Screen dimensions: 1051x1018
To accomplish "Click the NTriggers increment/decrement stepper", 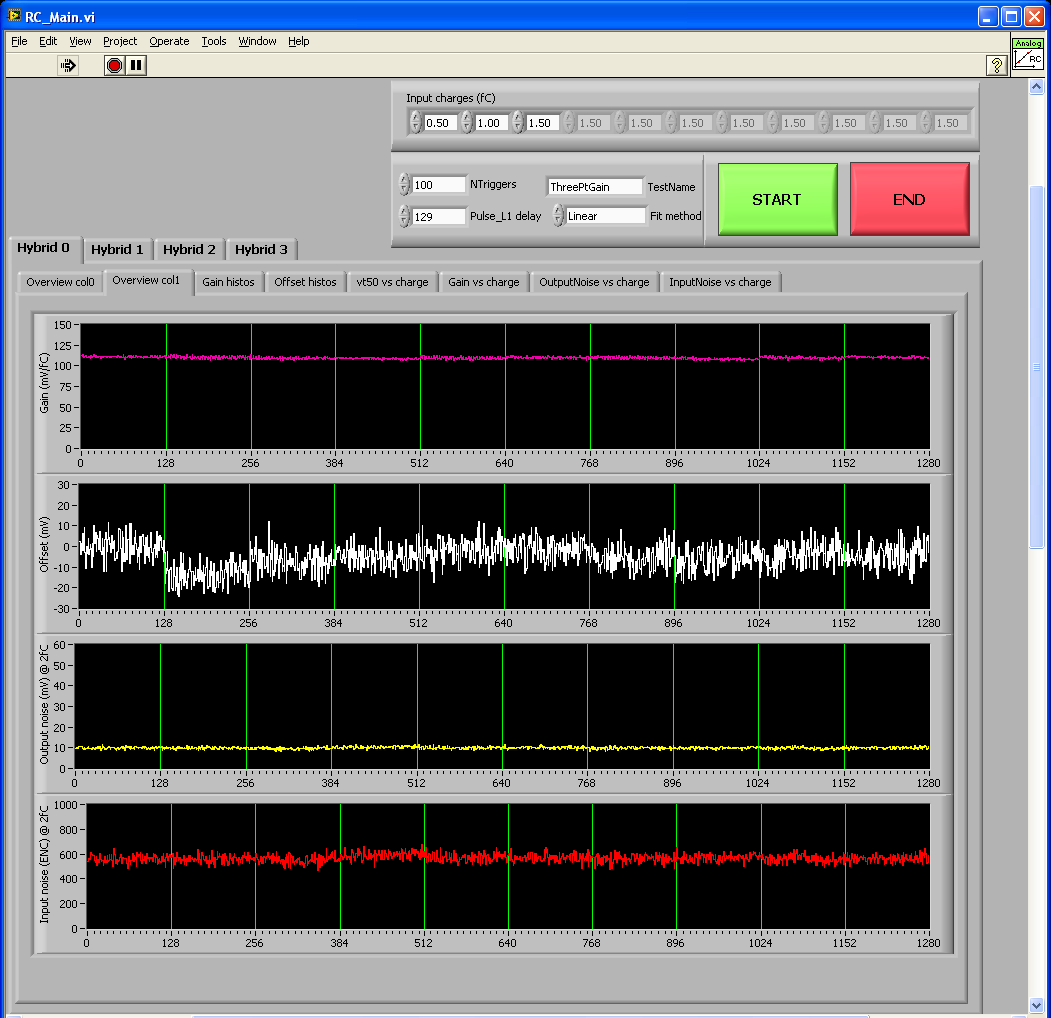I will (404, 185).
